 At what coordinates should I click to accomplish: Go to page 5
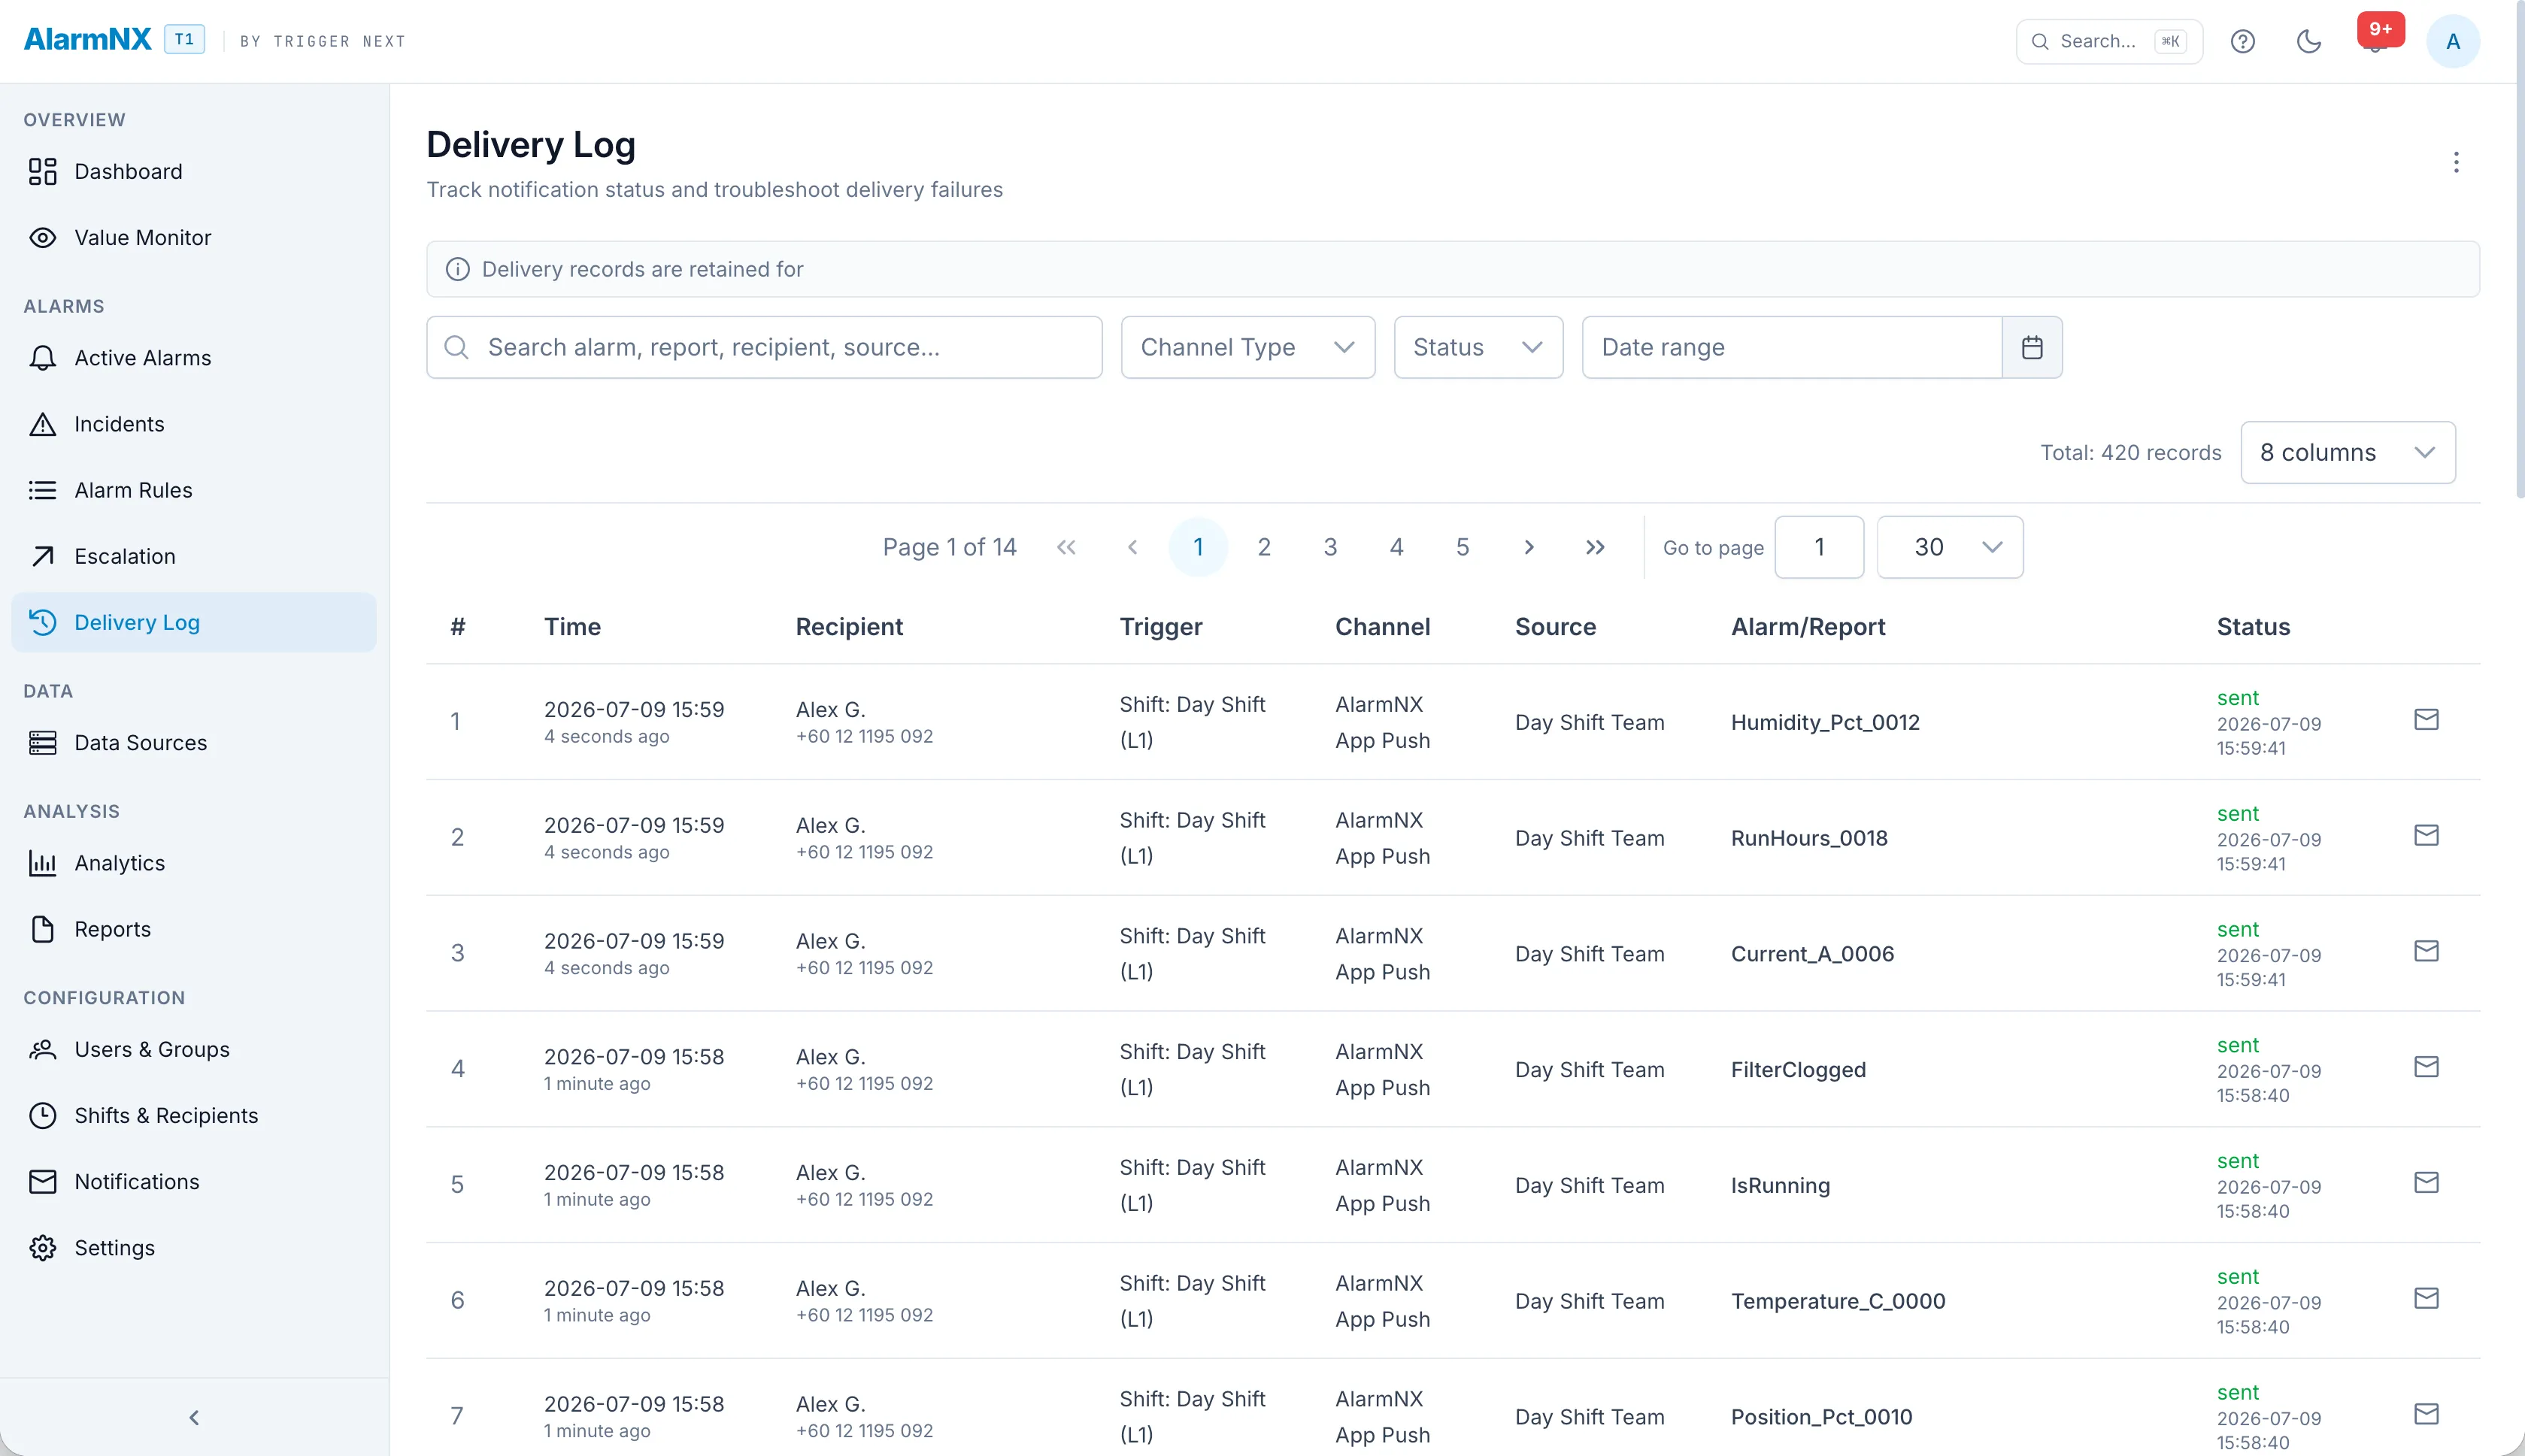1462,547
